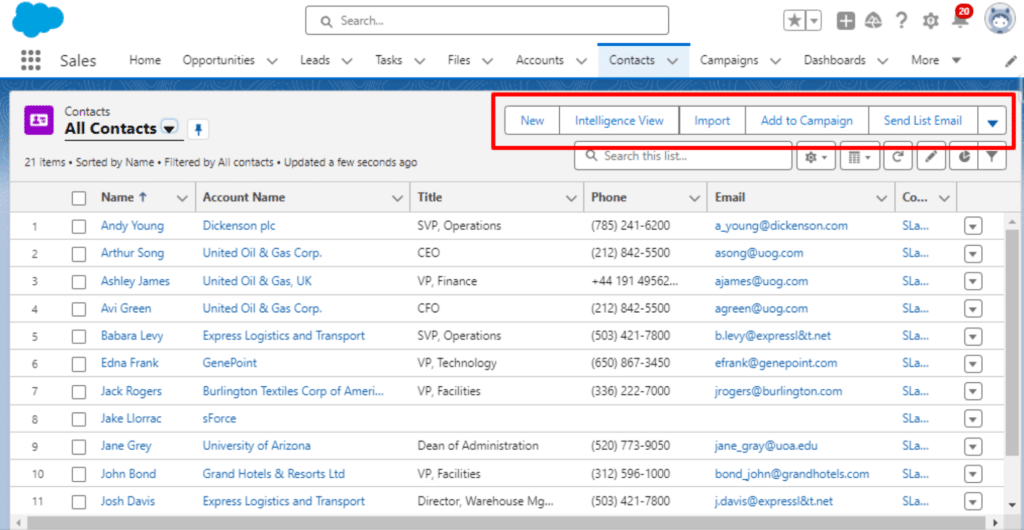Open row actions menu for Jake Llorrac

click(x=973, y=419)
